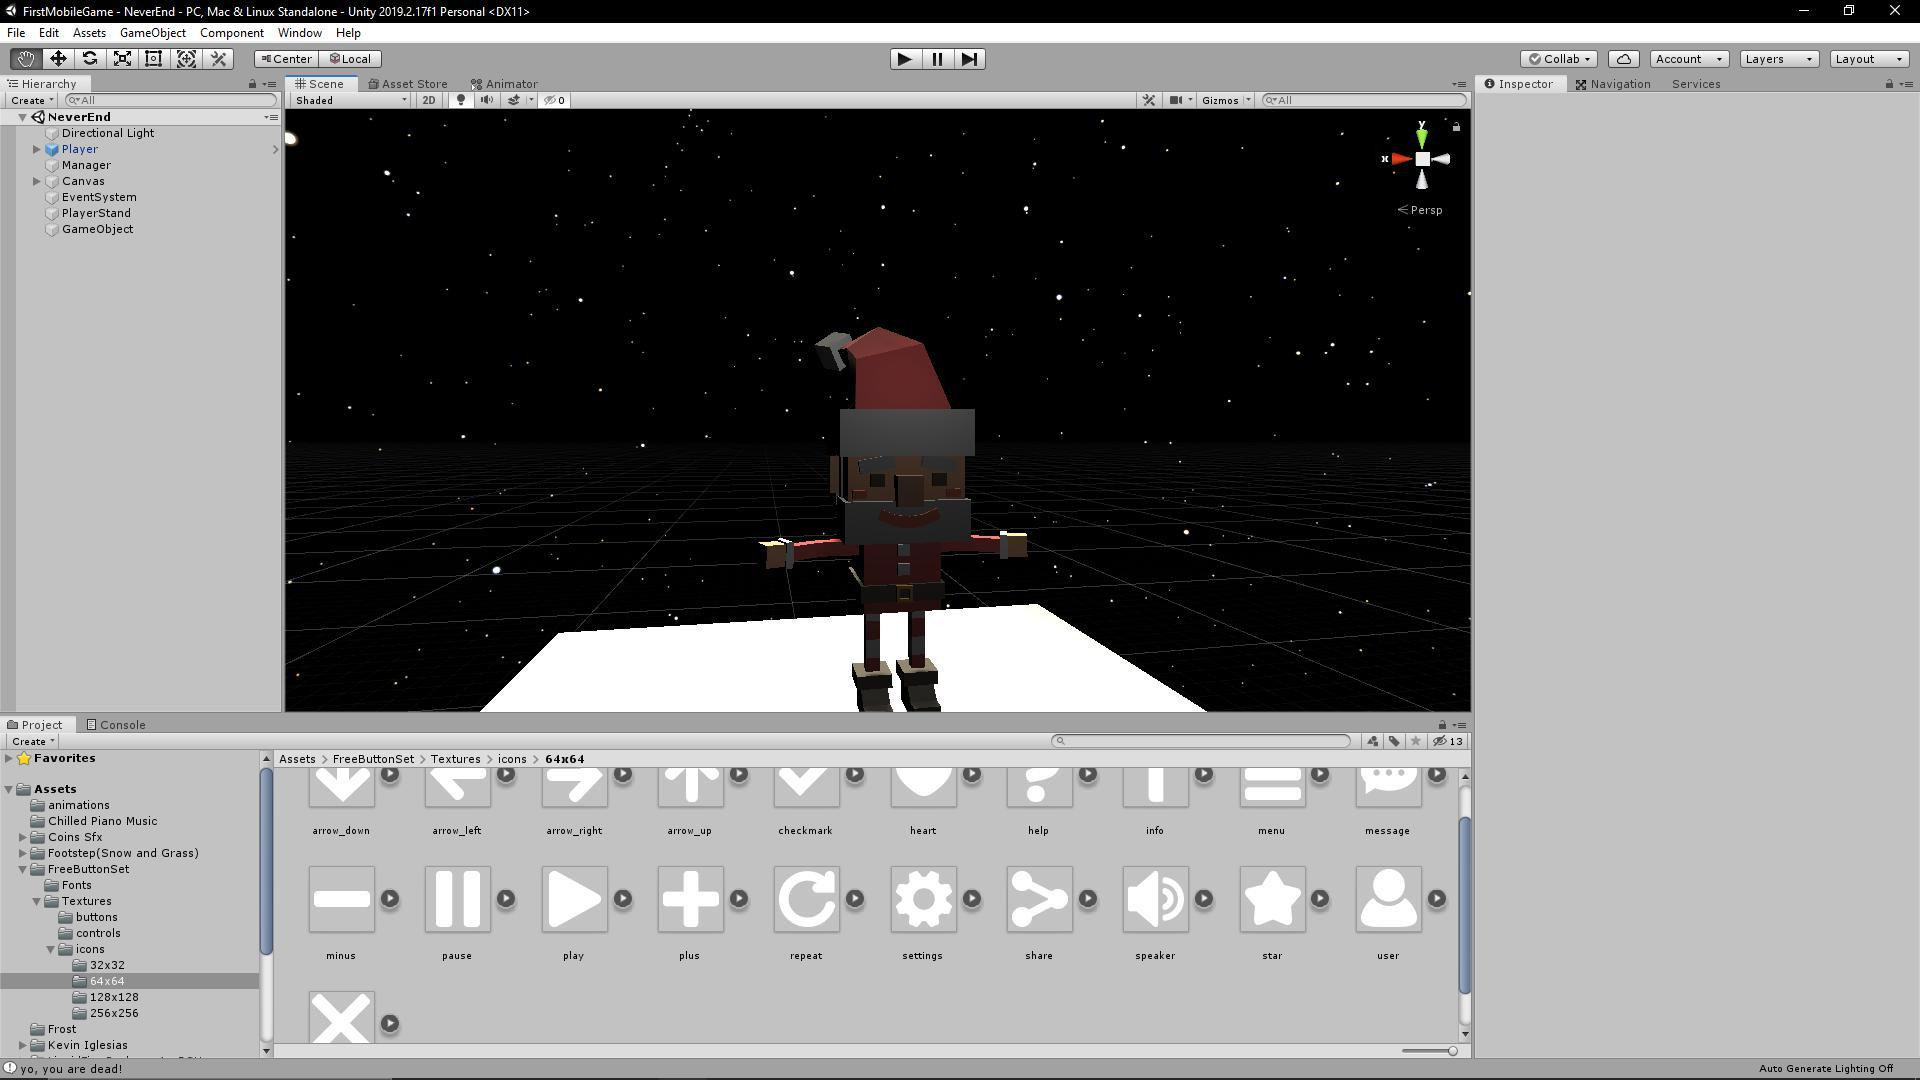Click the Pause button in toolbar
The width and height of the screenshot is (1920, 1080).
click(937, 59)
